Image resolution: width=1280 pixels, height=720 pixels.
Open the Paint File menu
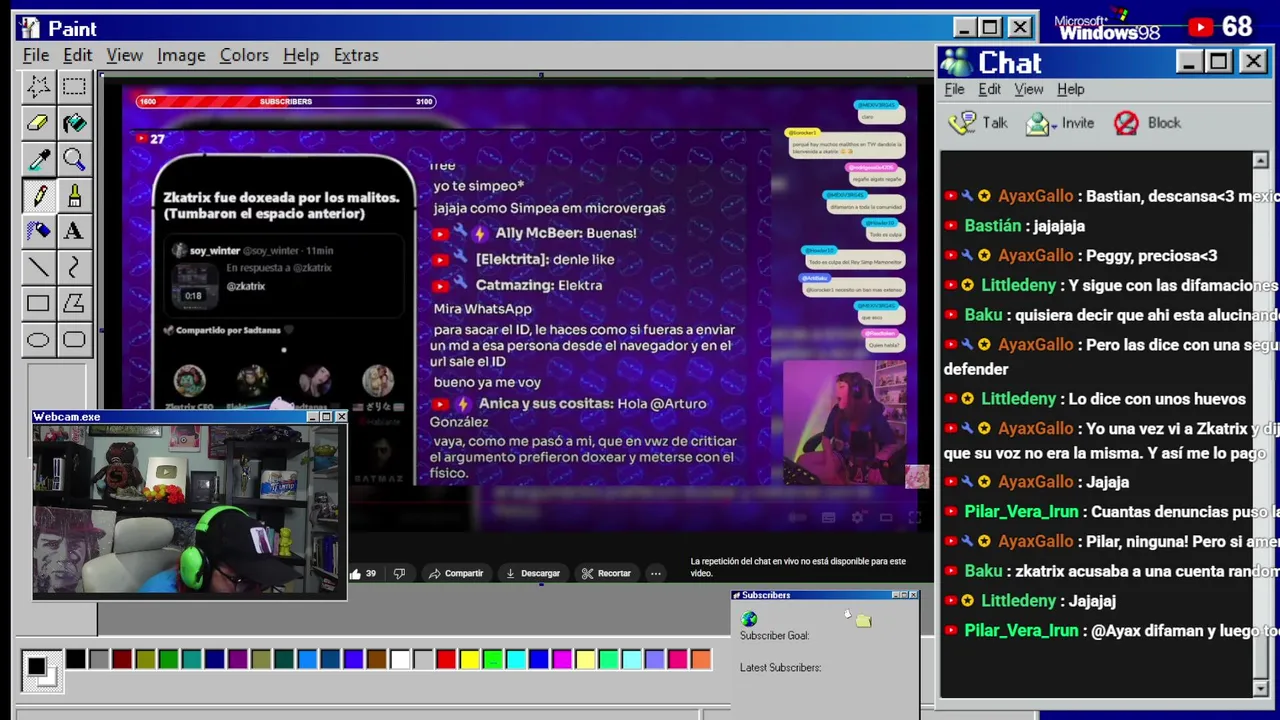pos(36,55)
